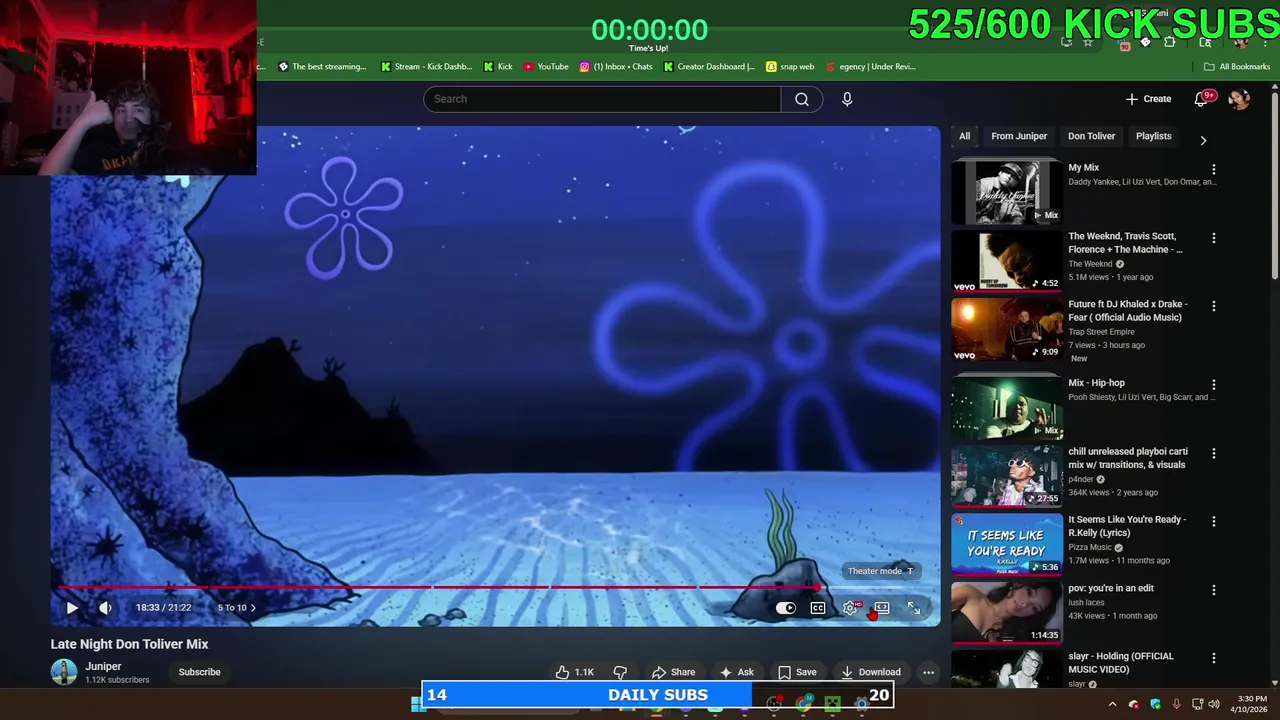Open options for 'slayr - Holding' video
1280x720 pixels.
tap(1214, 658)
